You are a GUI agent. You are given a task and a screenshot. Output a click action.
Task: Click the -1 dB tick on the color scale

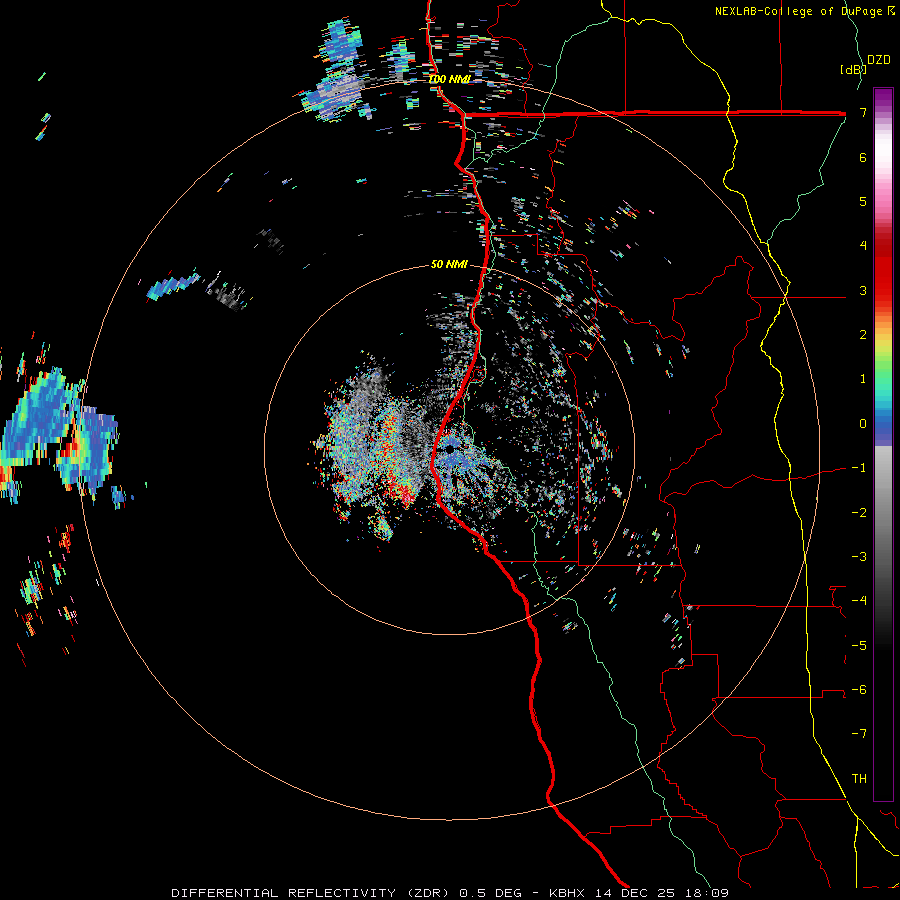point(859,468)
